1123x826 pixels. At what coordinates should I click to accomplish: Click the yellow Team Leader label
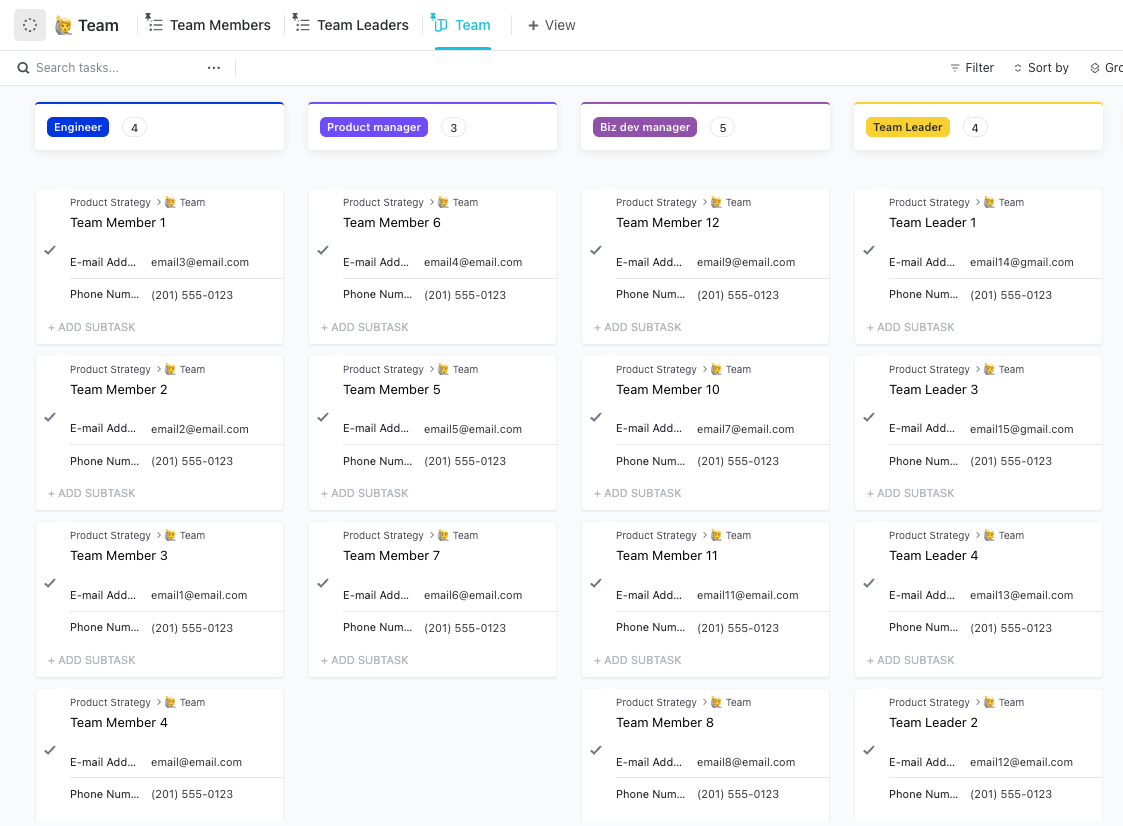pos(907,127)
